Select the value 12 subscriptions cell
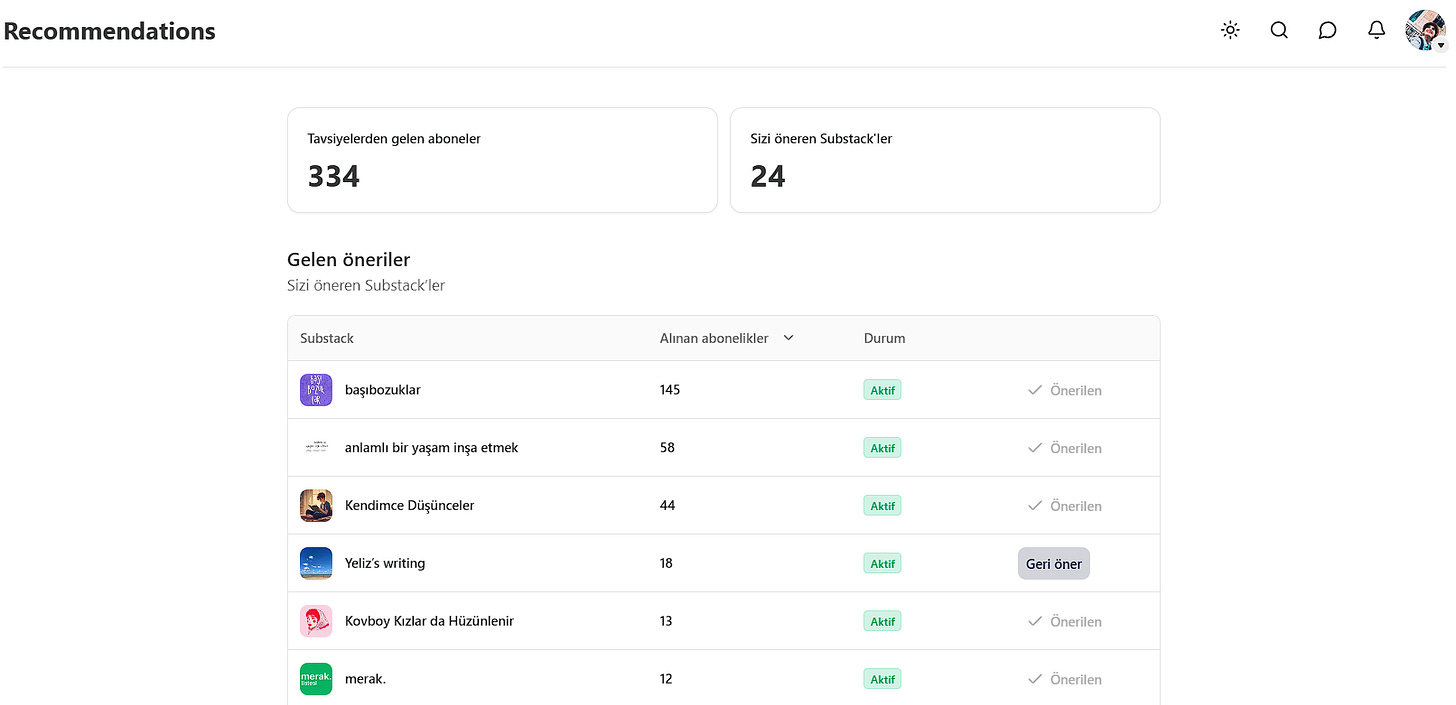1456x705 pixels. (x=666, y=679)
